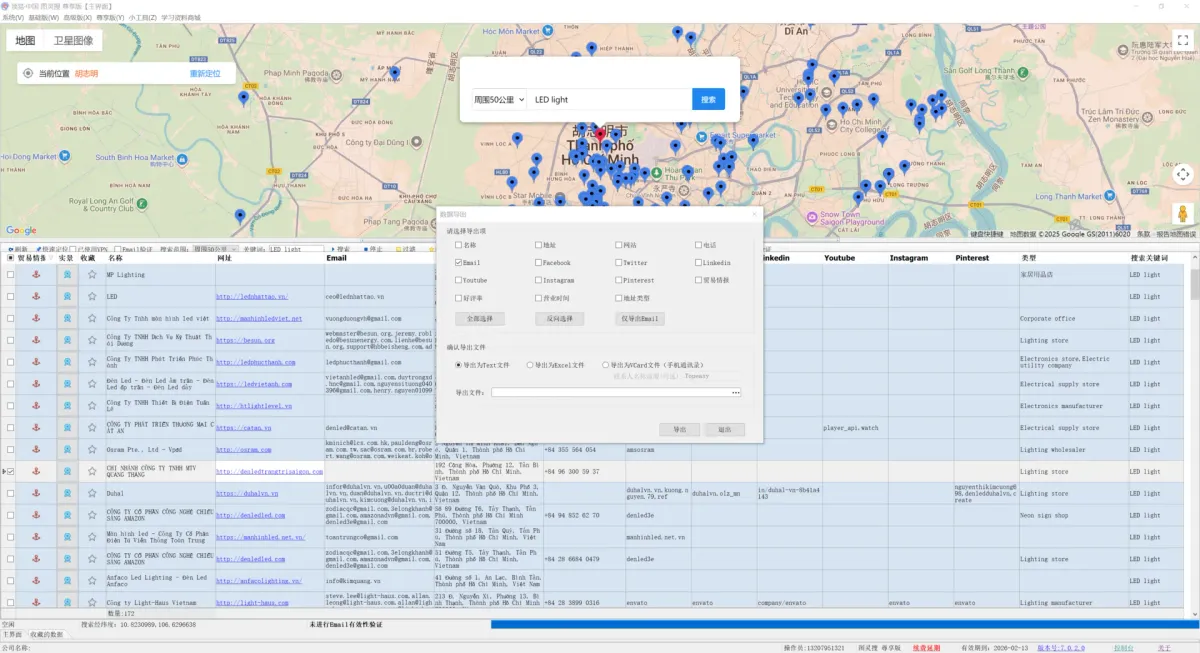Click anchor icon in Màn hình led row

pyautogui.click(x=37, y=537)
